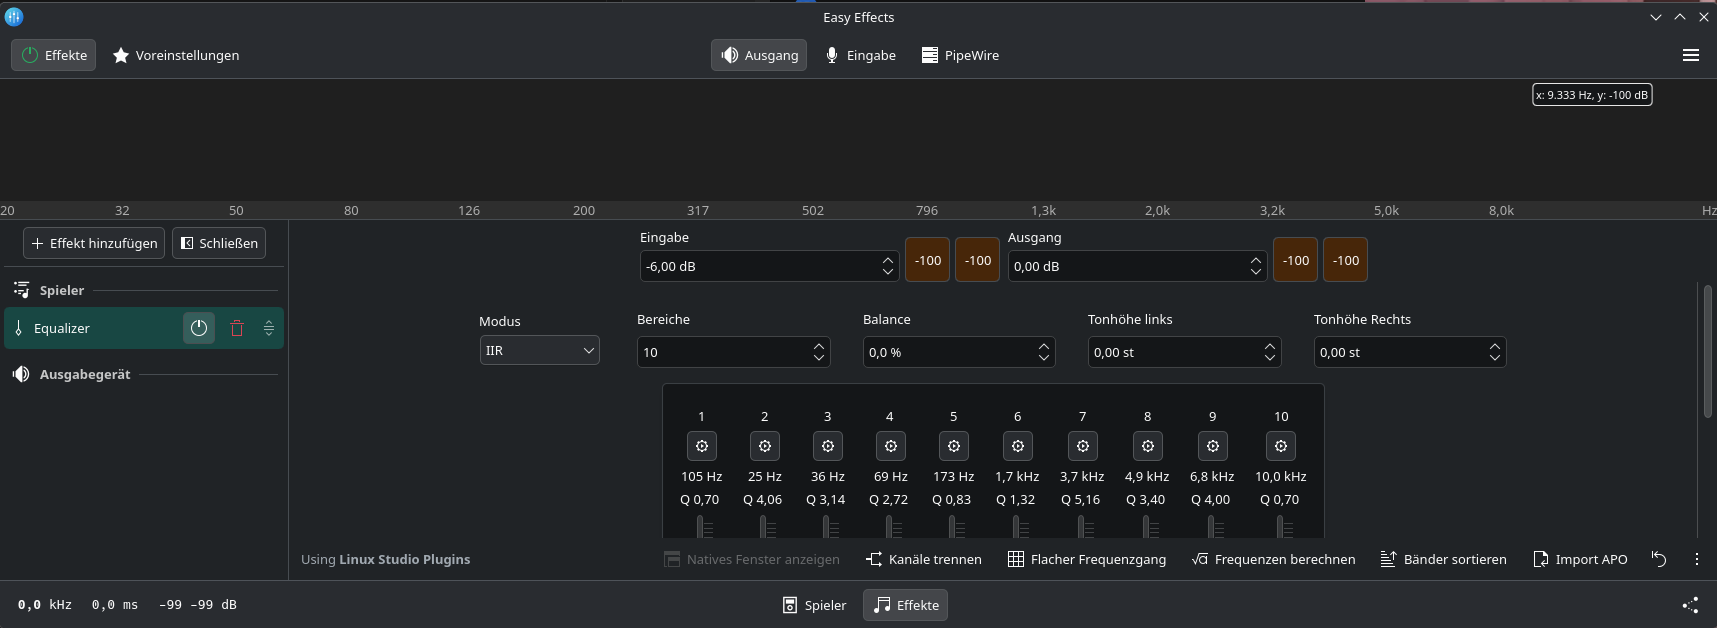Screen dimensions: 1717x628
Task: Select the Equalizer effect row
Action: [x=144, y=328]
